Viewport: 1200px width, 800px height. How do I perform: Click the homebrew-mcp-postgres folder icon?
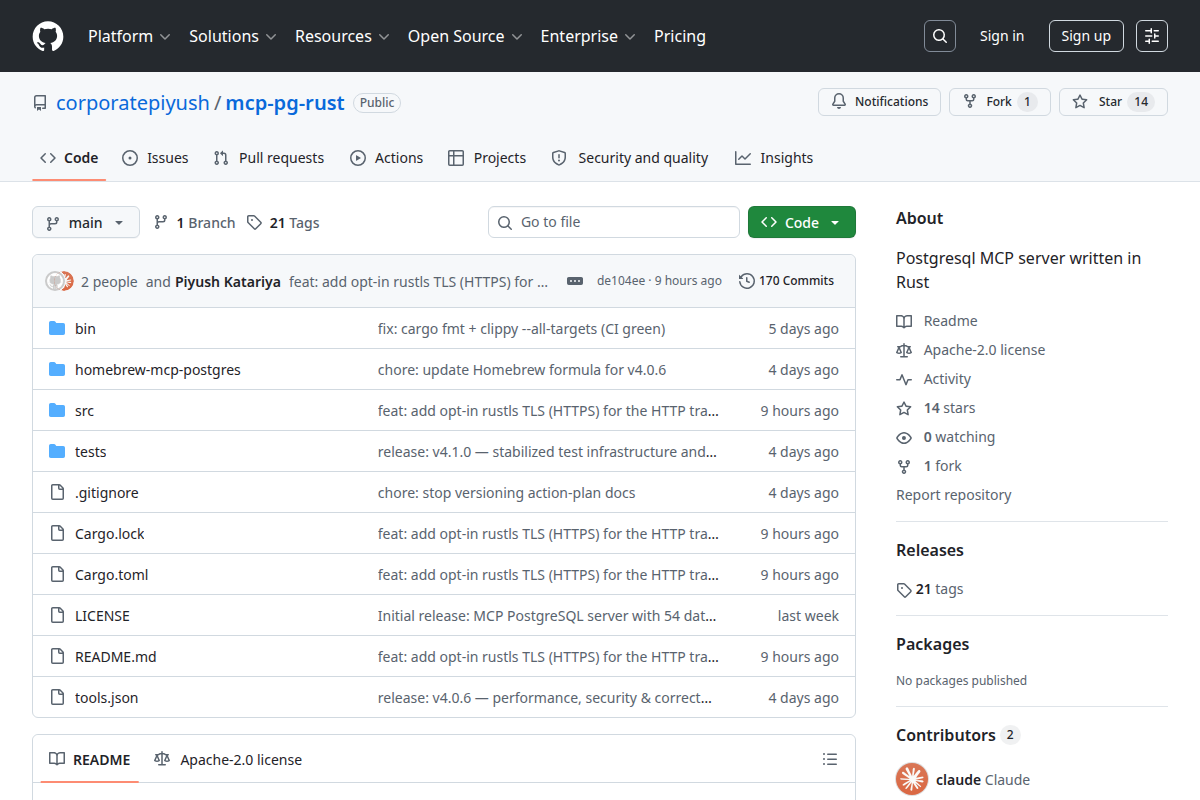[x=57, y=370]
